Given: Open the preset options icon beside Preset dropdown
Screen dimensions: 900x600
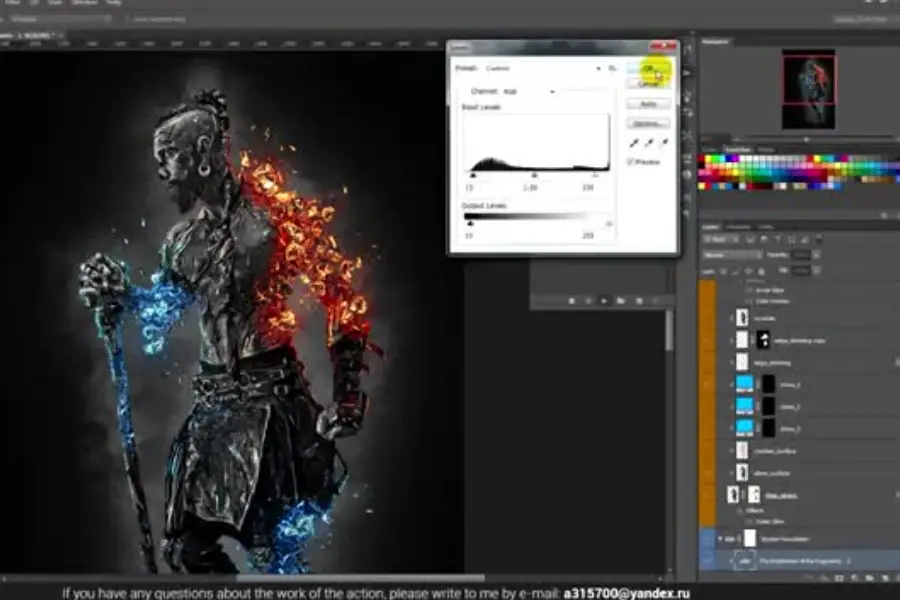Looking at the screenshot, I should click(x=612, y=68).
